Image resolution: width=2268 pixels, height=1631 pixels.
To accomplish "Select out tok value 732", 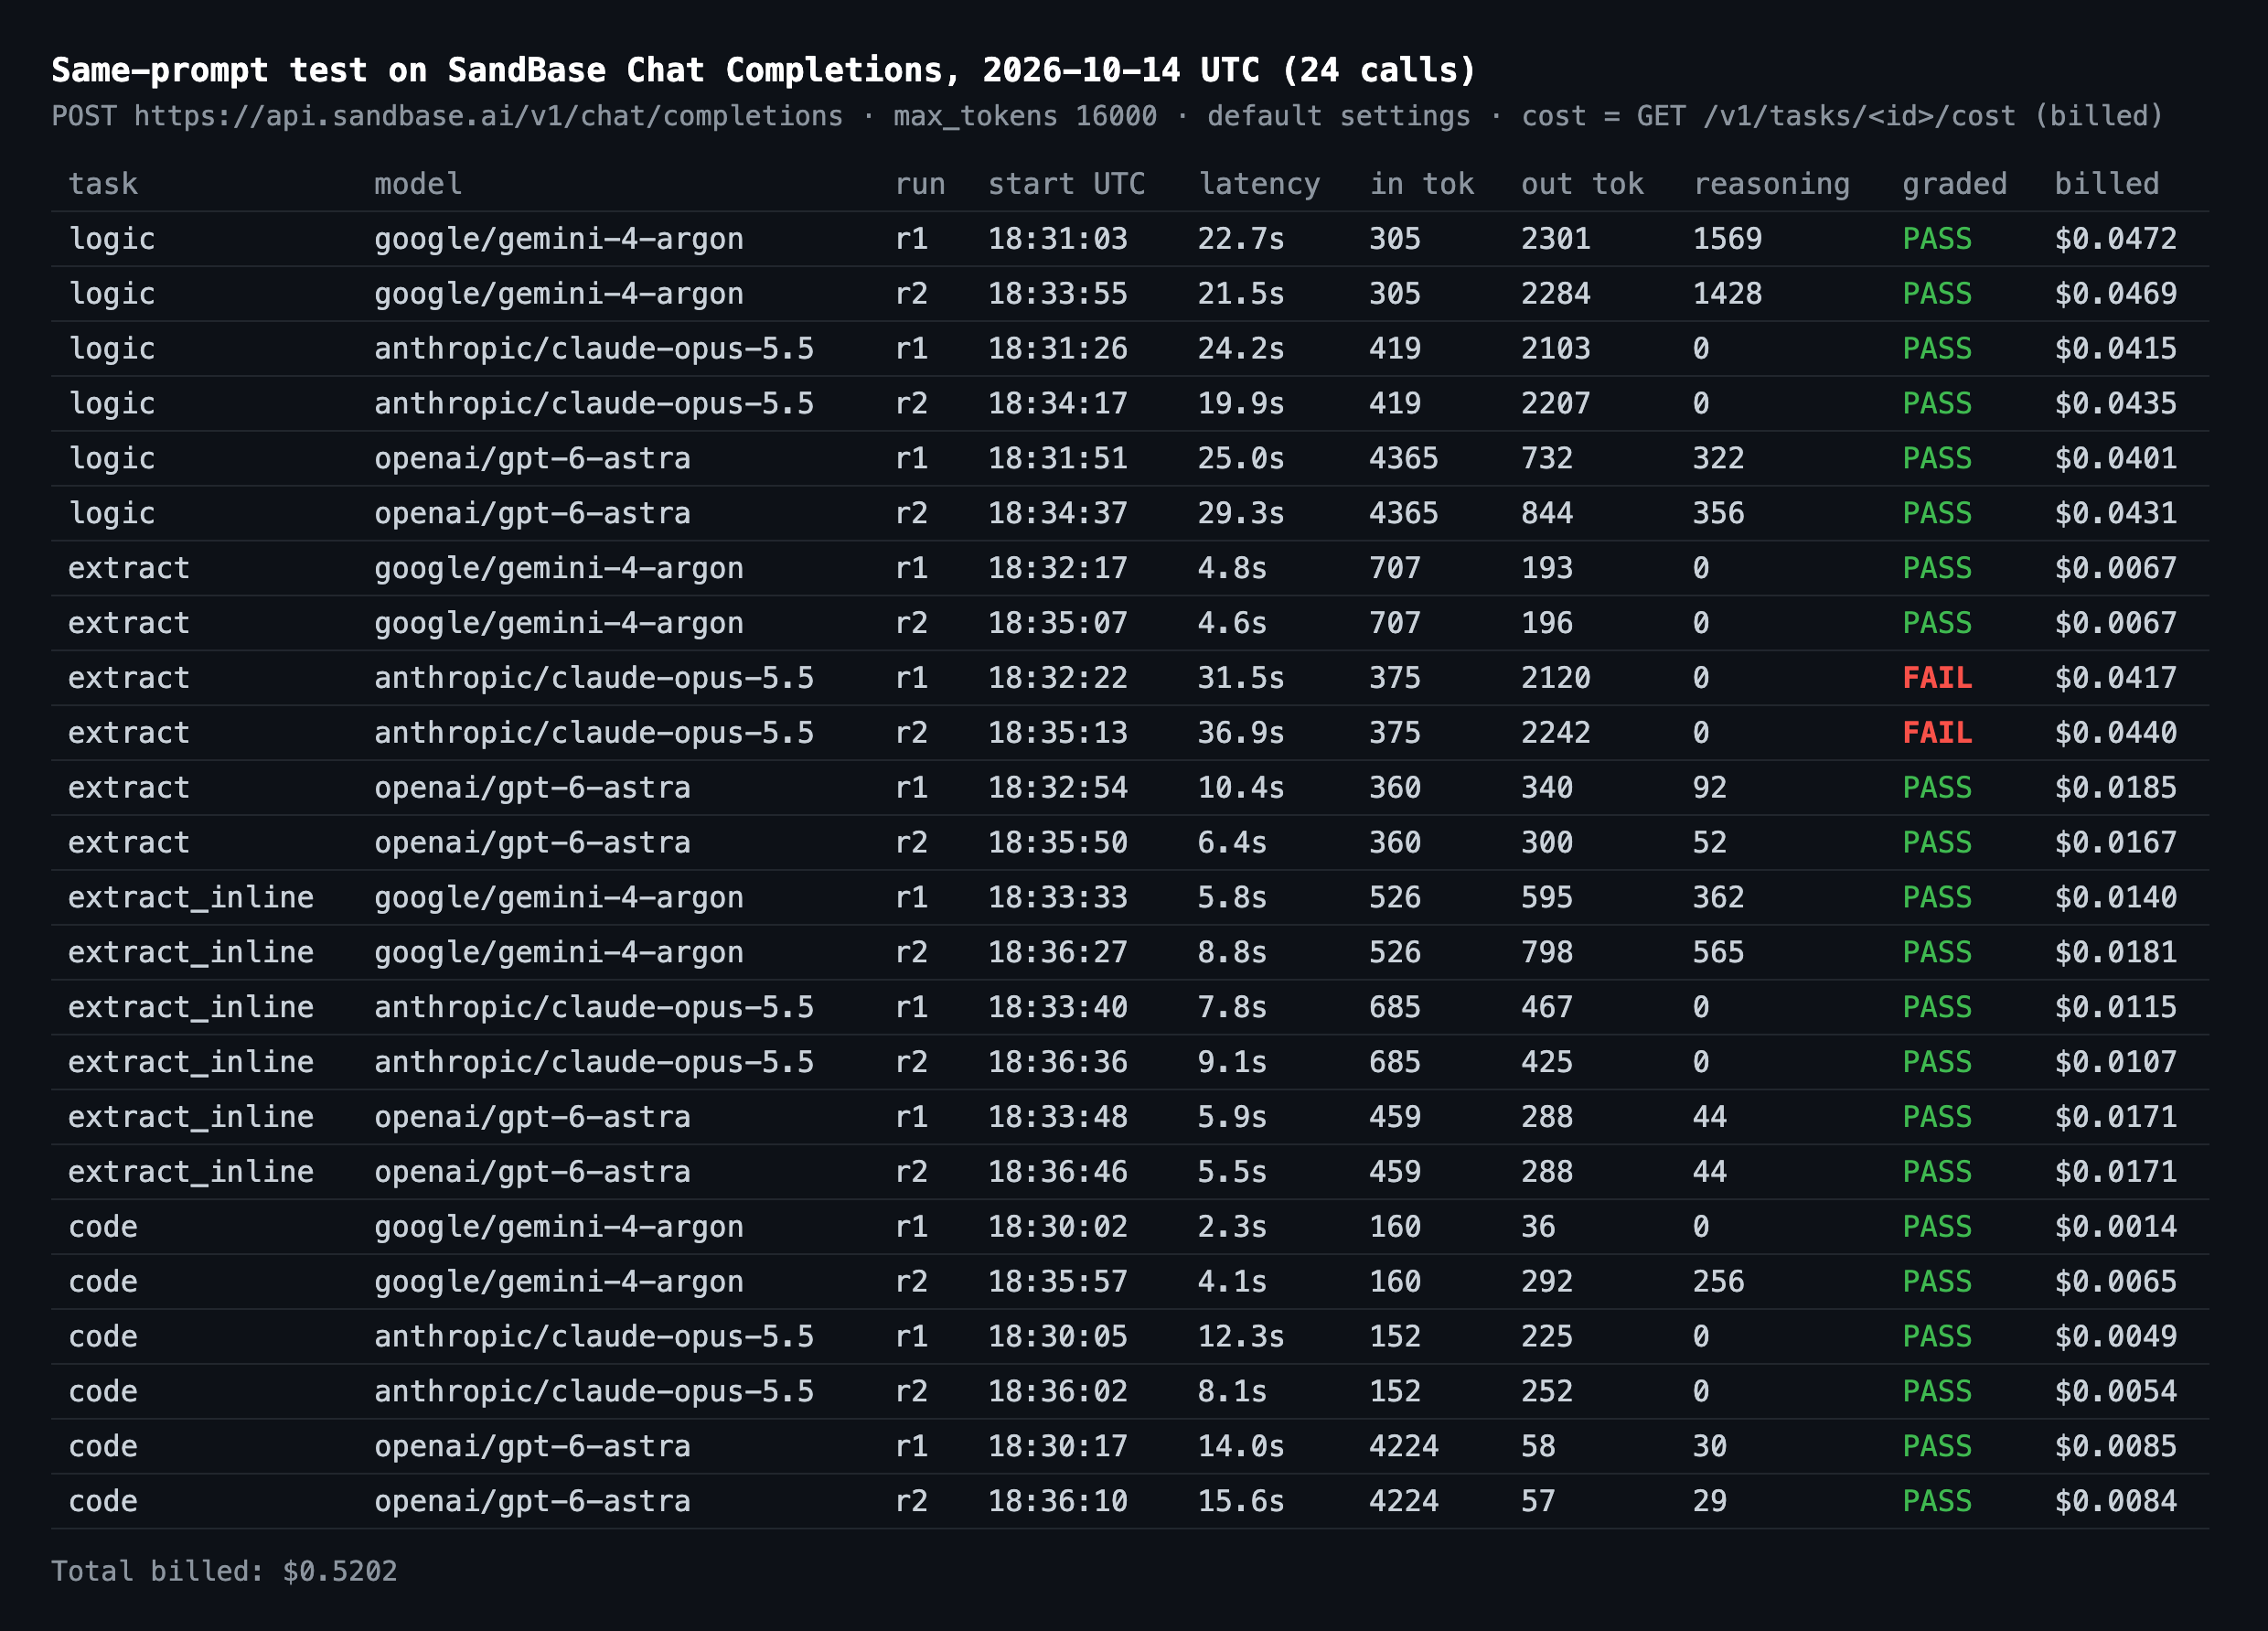I will pyautogui.click(x=1547, y=459).
